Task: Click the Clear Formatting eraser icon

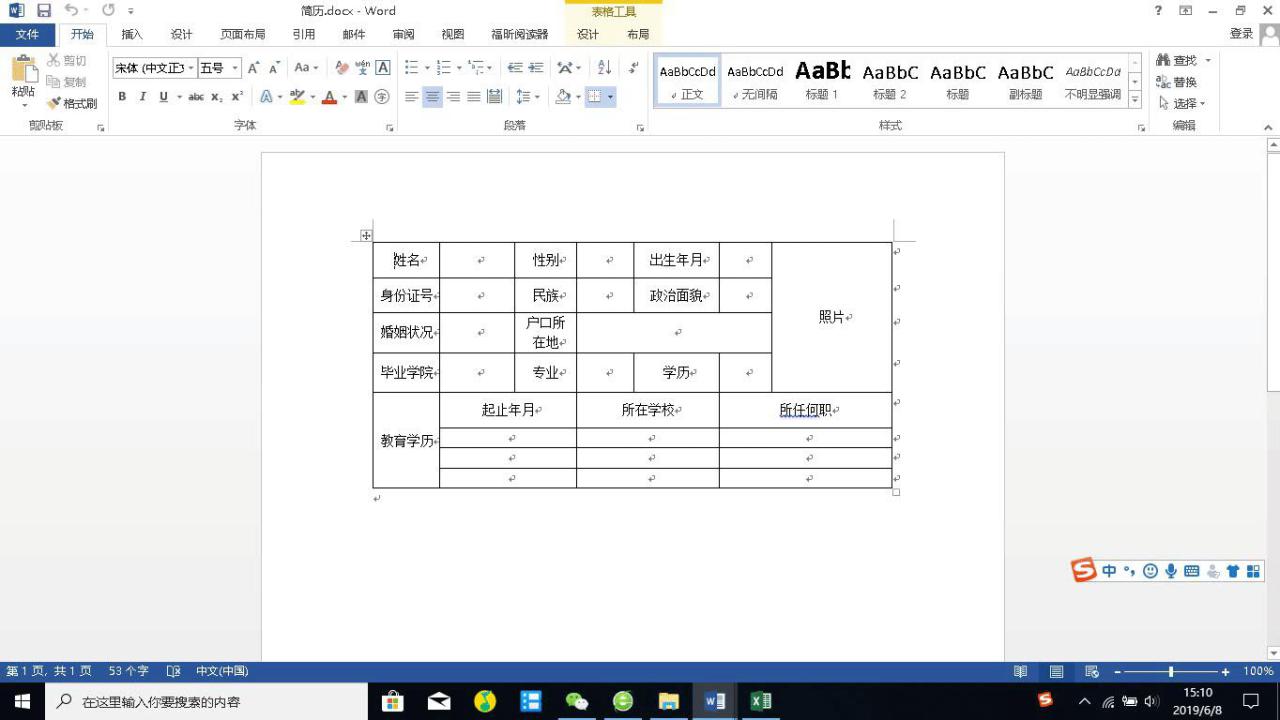Action: (342, 68)
